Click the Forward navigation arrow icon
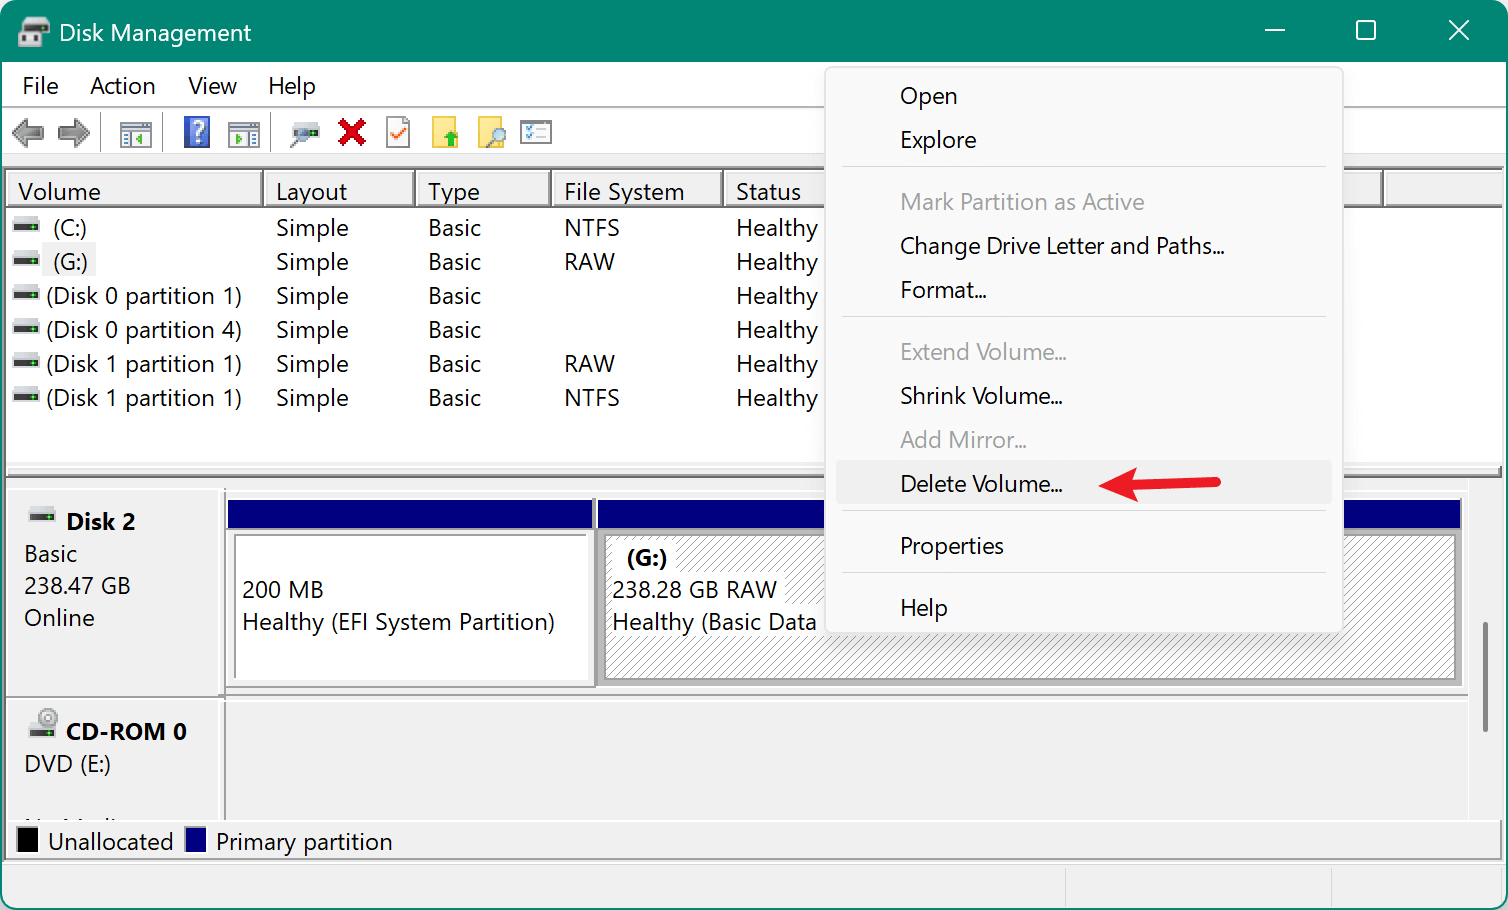The image size is (1508, 910). tap(72, 131)
